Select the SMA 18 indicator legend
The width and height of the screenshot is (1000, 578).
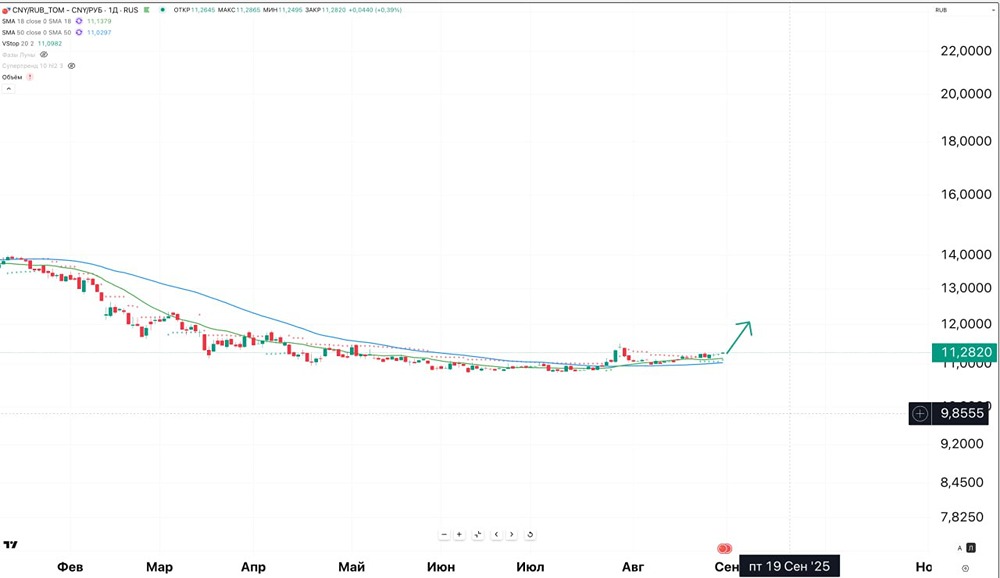(36, 21)
